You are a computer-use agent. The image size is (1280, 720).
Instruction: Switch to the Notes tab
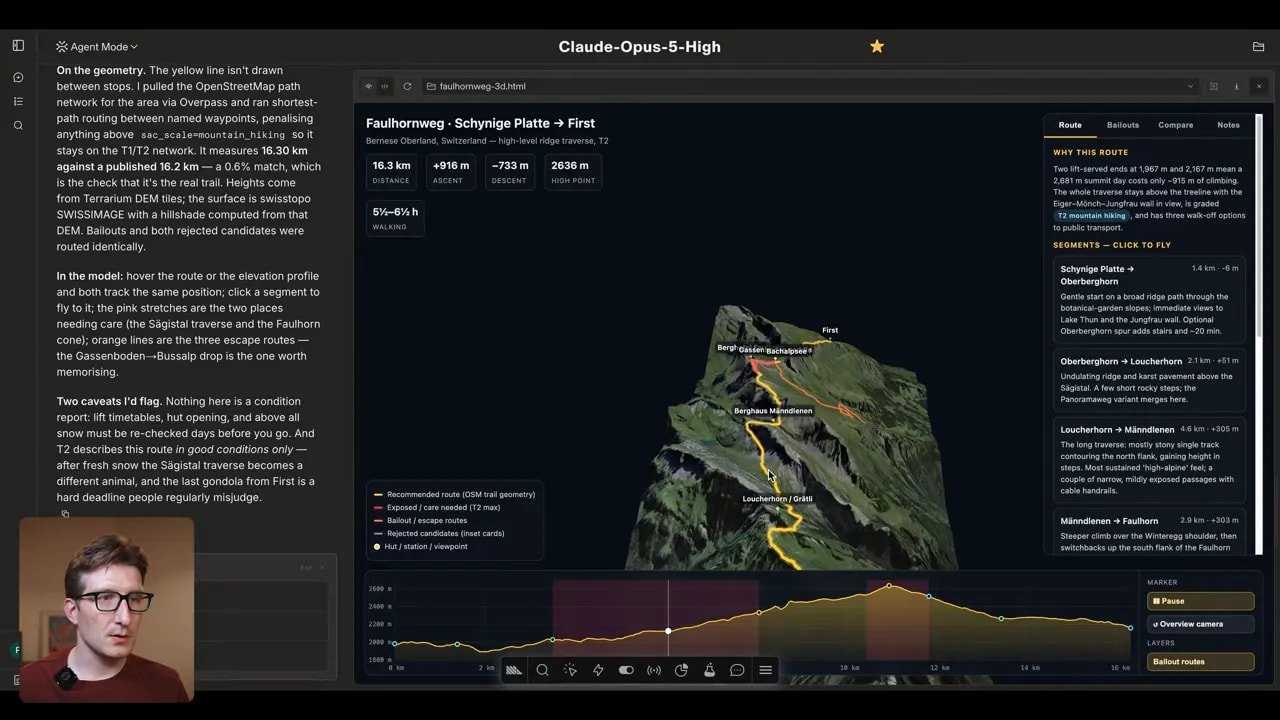pos(1228,125)
